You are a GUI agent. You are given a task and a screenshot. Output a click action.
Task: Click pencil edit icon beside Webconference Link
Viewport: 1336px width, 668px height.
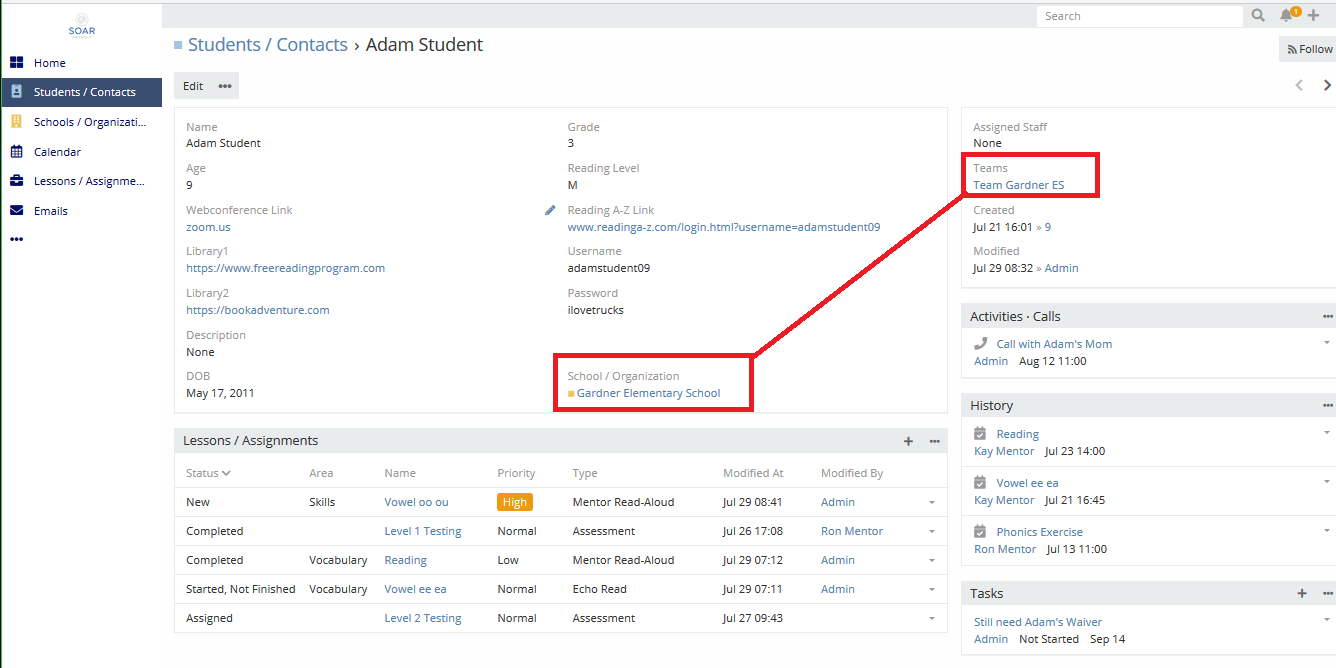550,210
